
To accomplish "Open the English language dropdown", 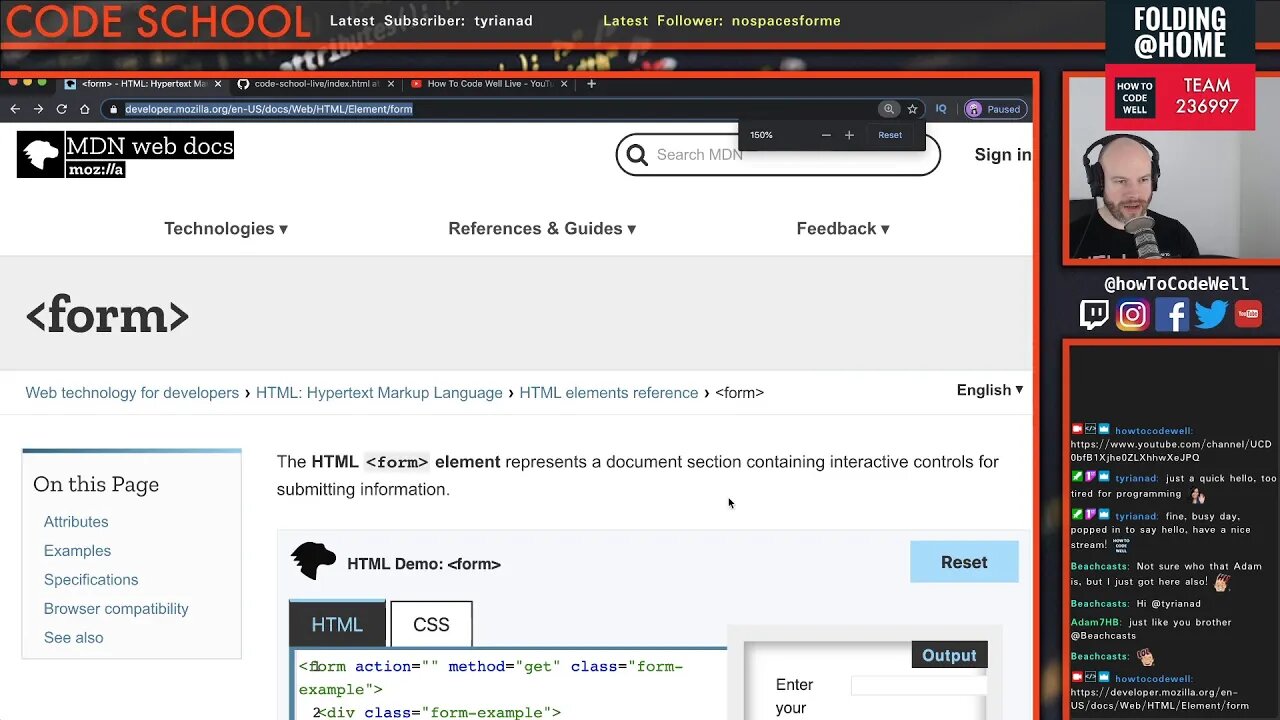I will click(988, 390).
